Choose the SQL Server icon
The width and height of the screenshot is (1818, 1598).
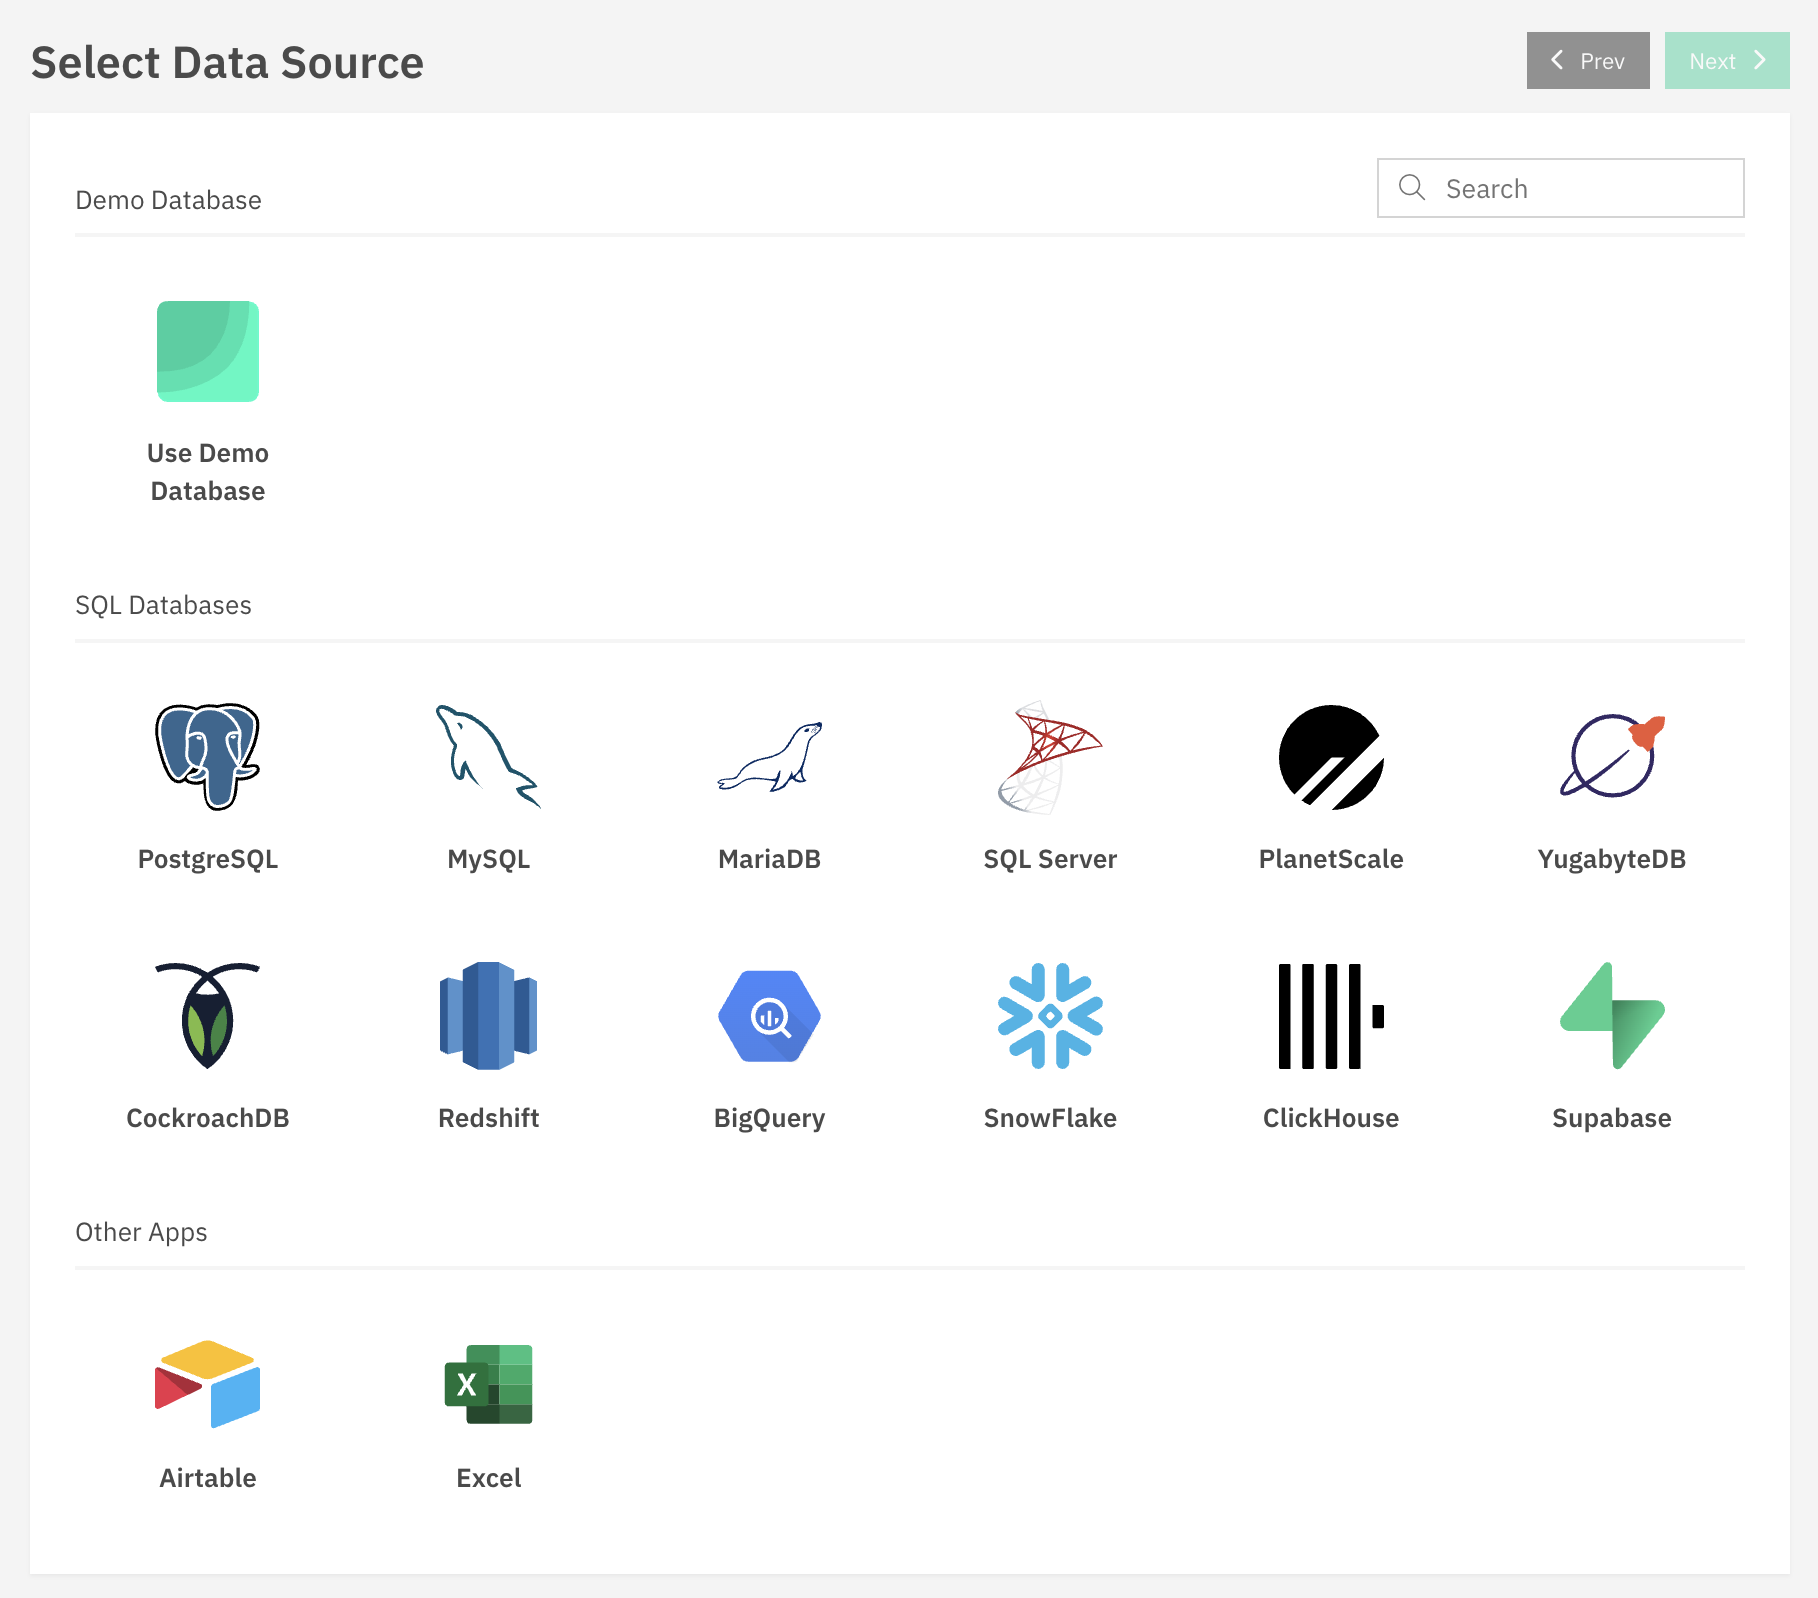coord(1050,757)
